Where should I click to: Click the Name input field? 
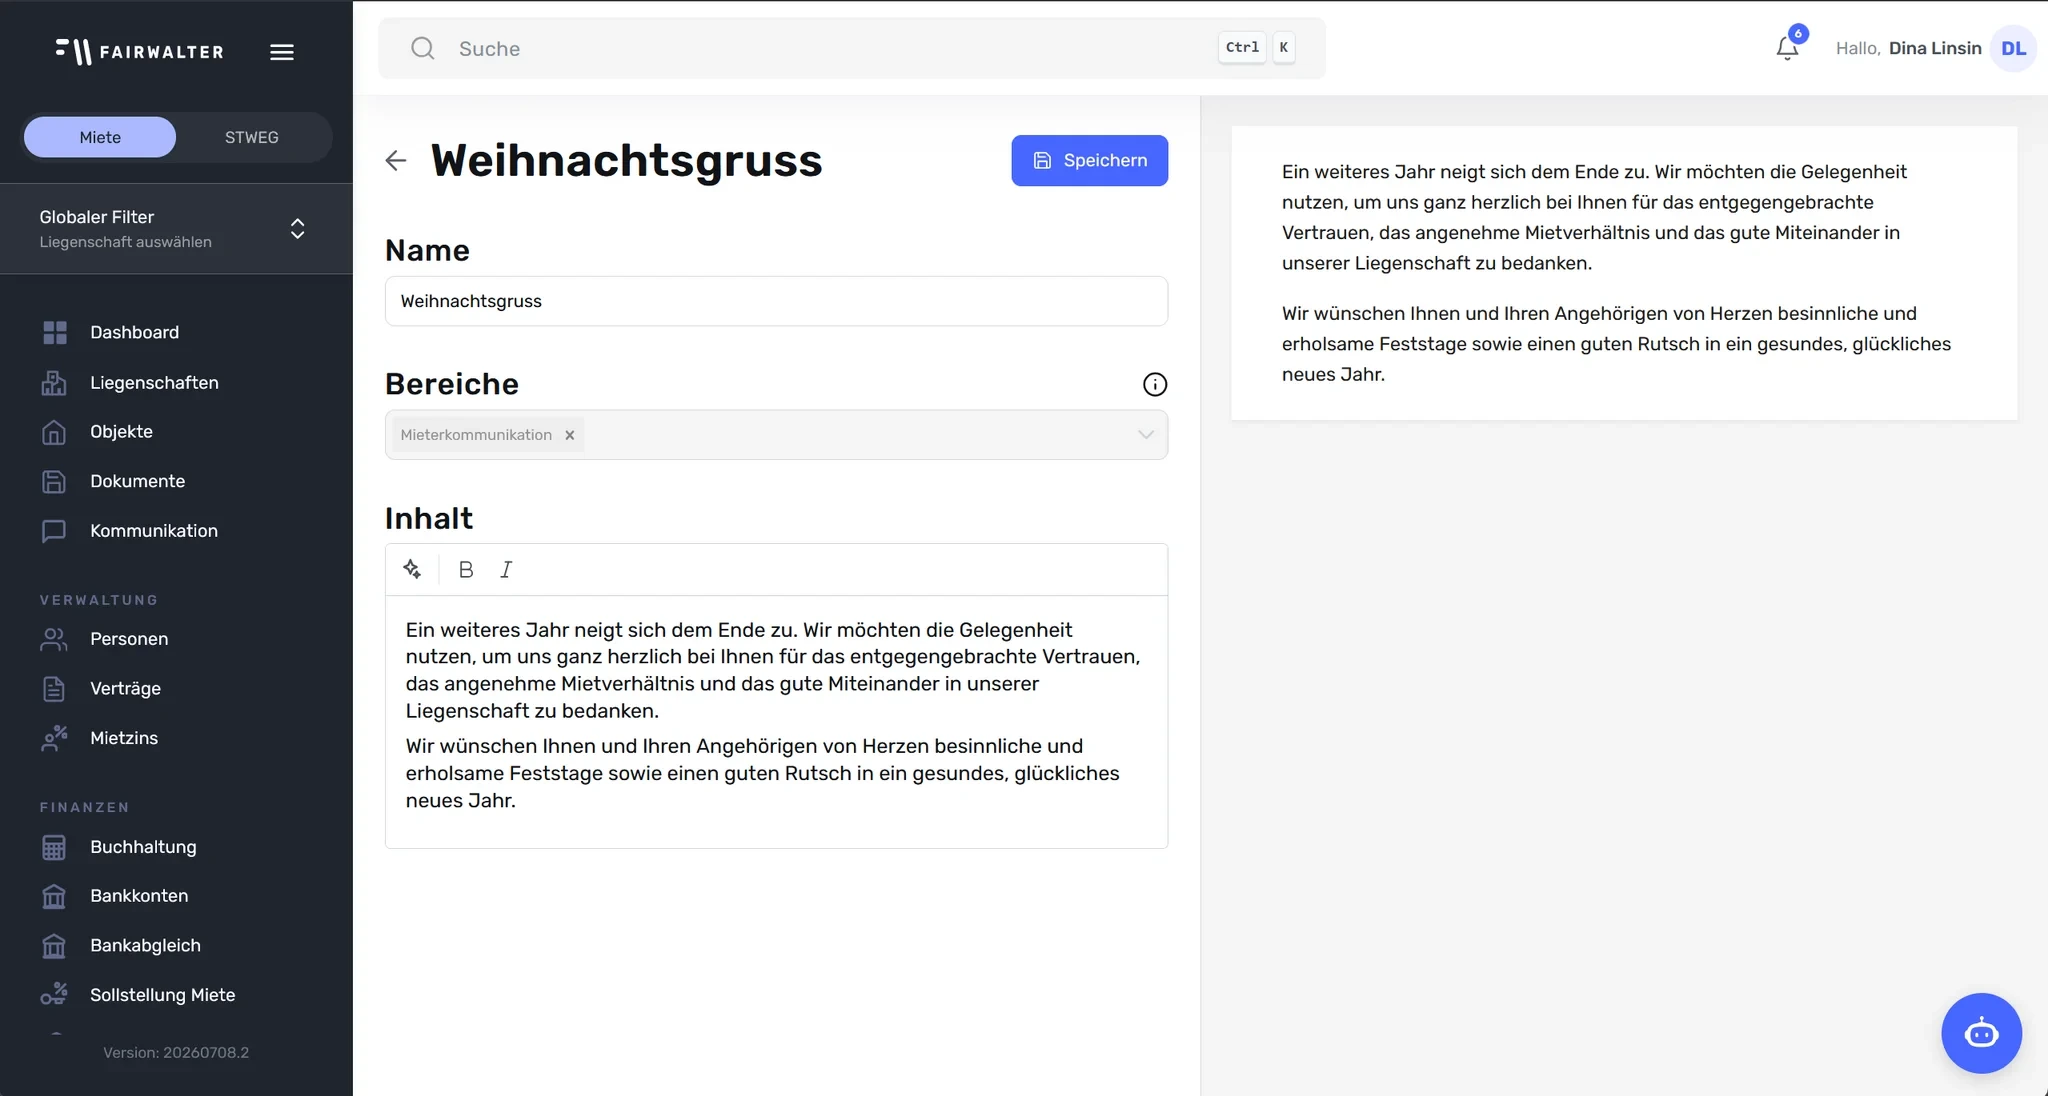click(776, 301)
